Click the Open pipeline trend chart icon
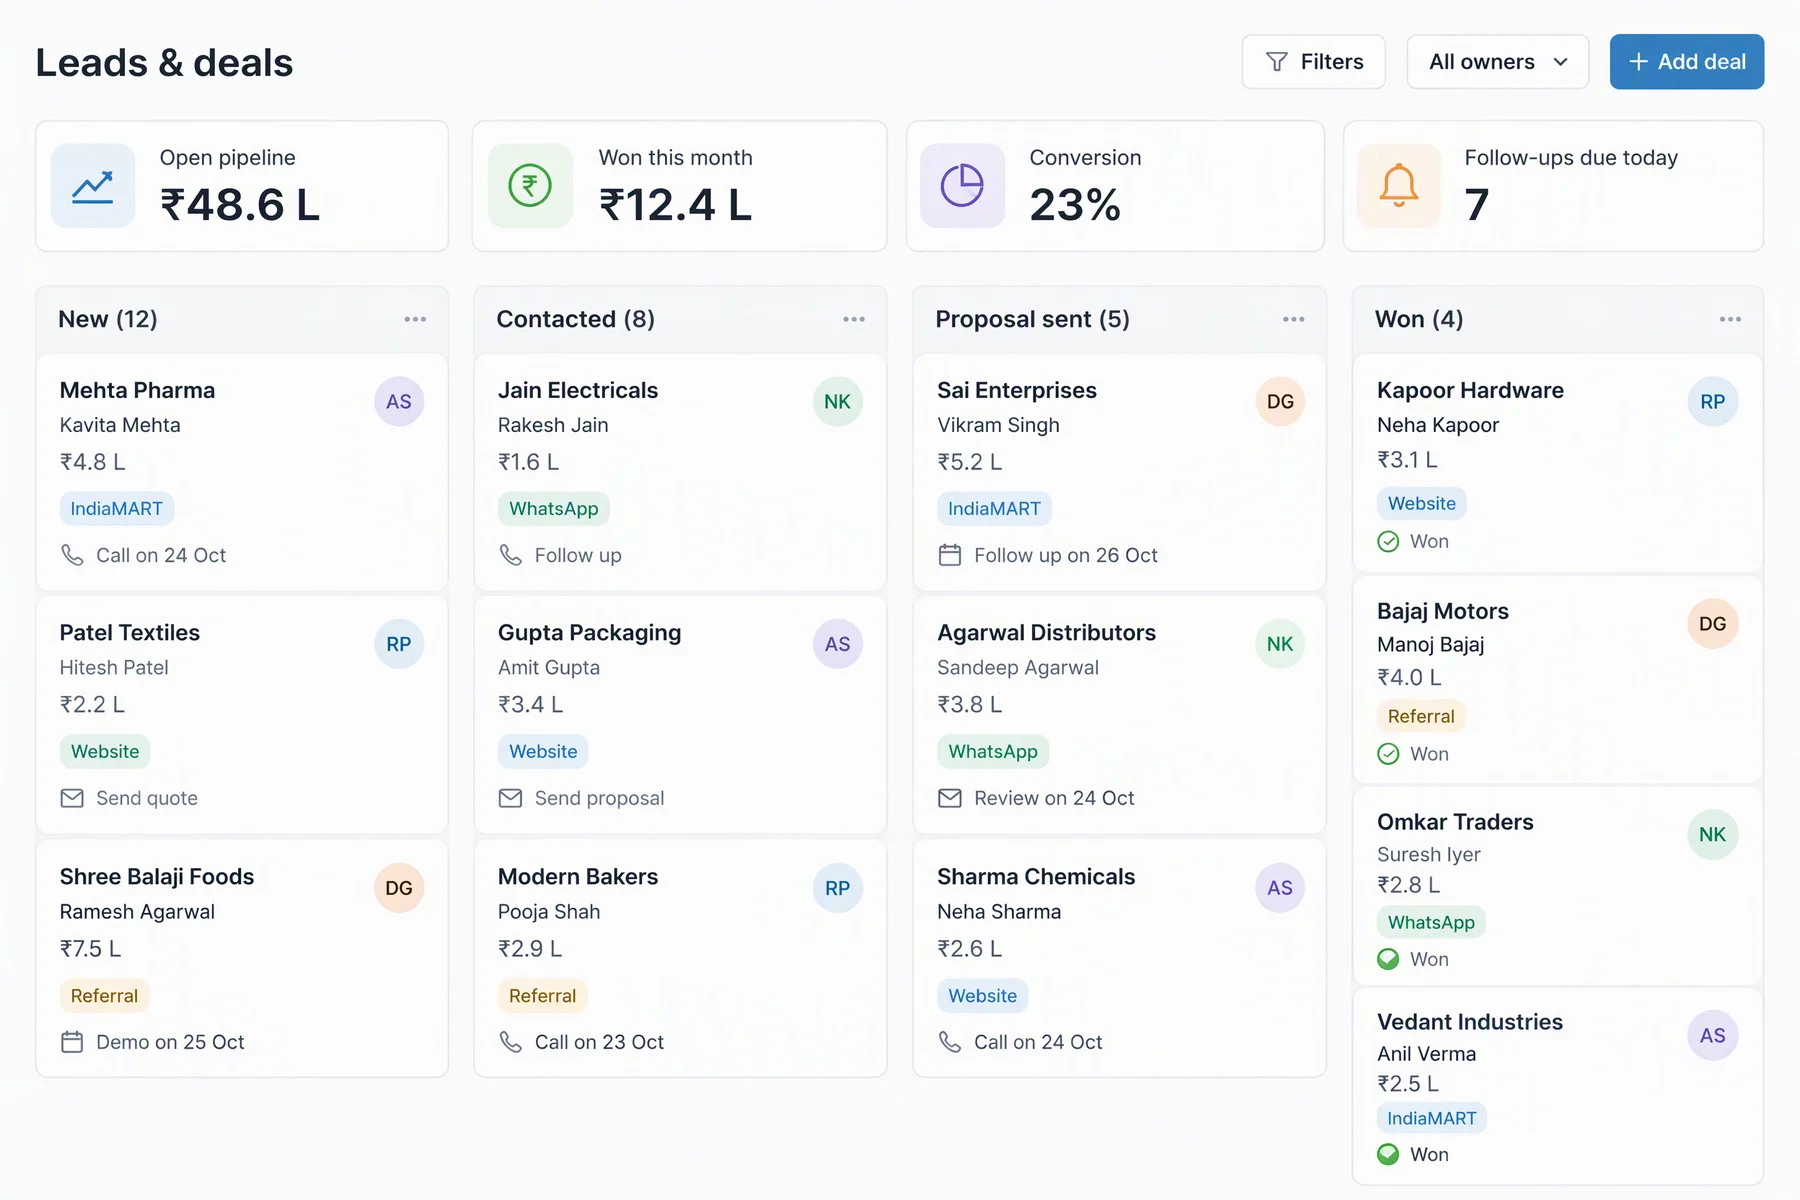The width and height of the screenshot is (1800, 1200). coord(93,186)
